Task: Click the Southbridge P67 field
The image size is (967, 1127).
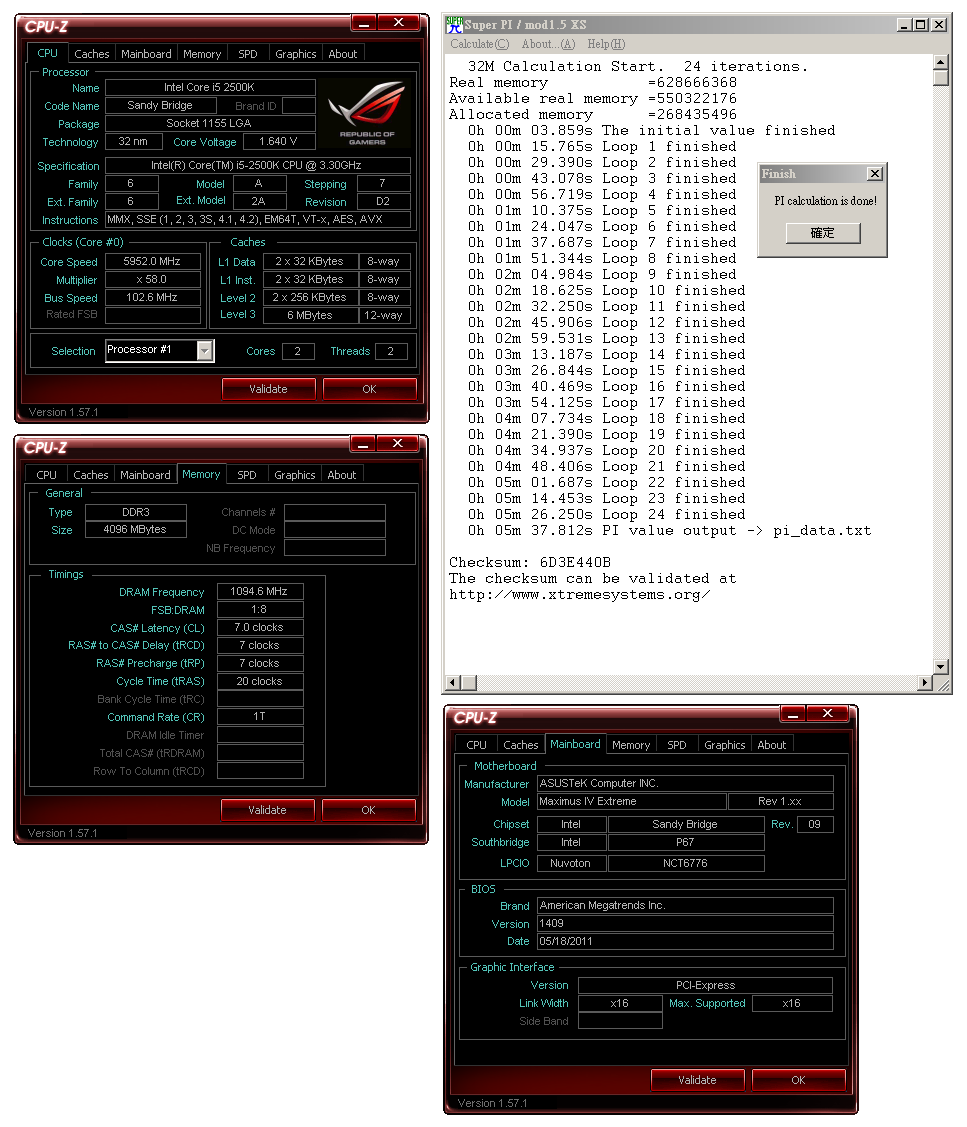Action: coord(686,842)
